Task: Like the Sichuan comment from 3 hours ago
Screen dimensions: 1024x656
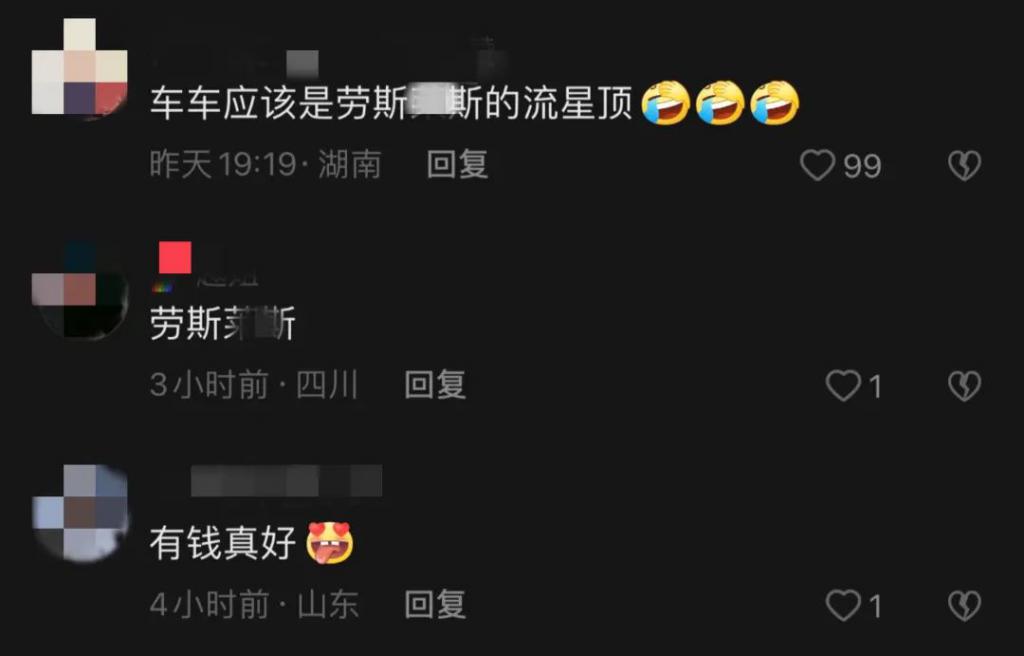Action: pos(843,385)
